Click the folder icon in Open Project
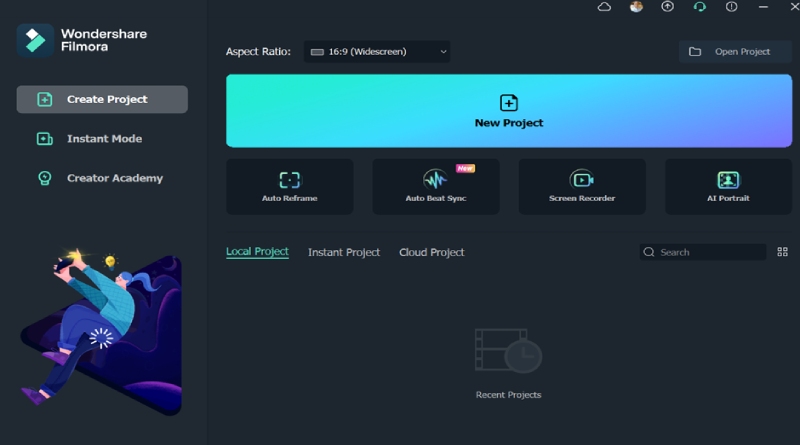This screenshot has height=445, width=800. [x=695, y=52]
